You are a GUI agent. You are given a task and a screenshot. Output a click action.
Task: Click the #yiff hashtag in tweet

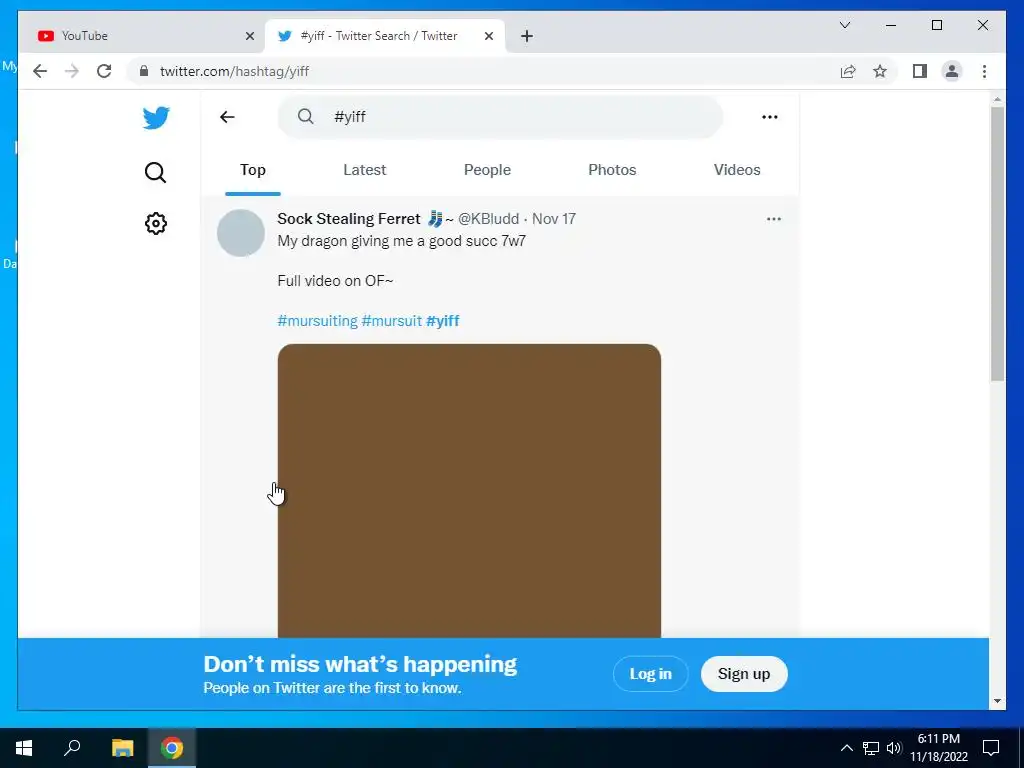[443, 321]
